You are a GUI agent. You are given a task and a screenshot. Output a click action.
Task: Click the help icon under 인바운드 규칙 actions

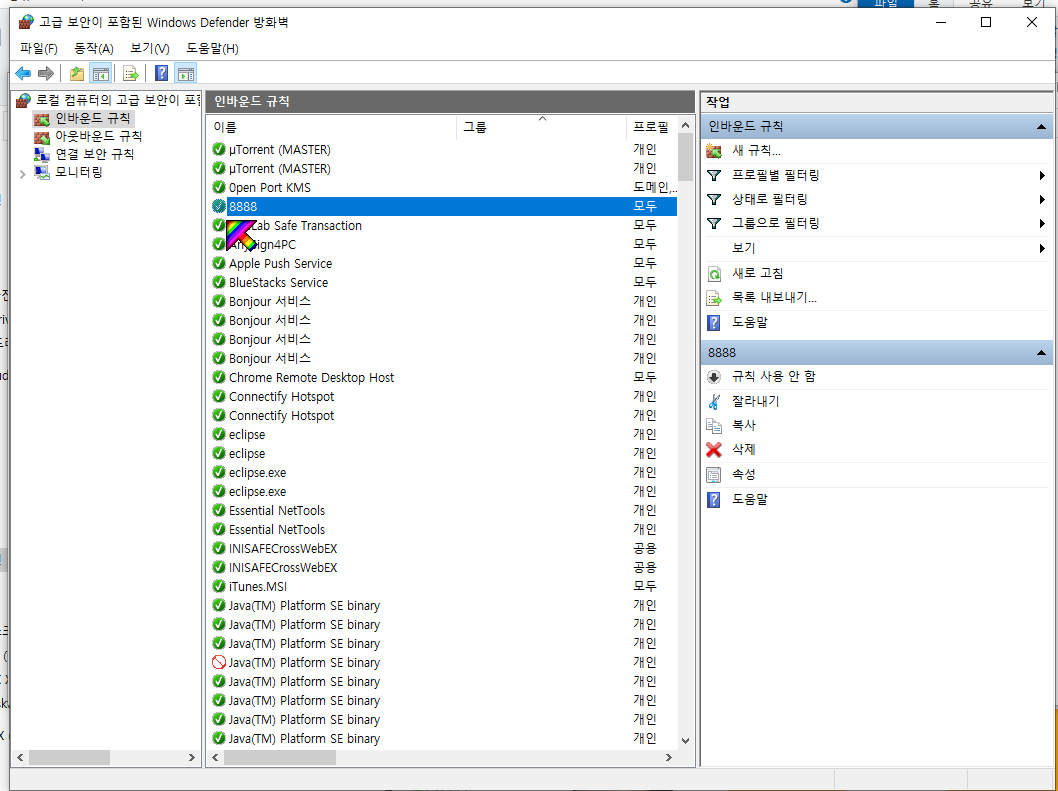click(714, 323)
